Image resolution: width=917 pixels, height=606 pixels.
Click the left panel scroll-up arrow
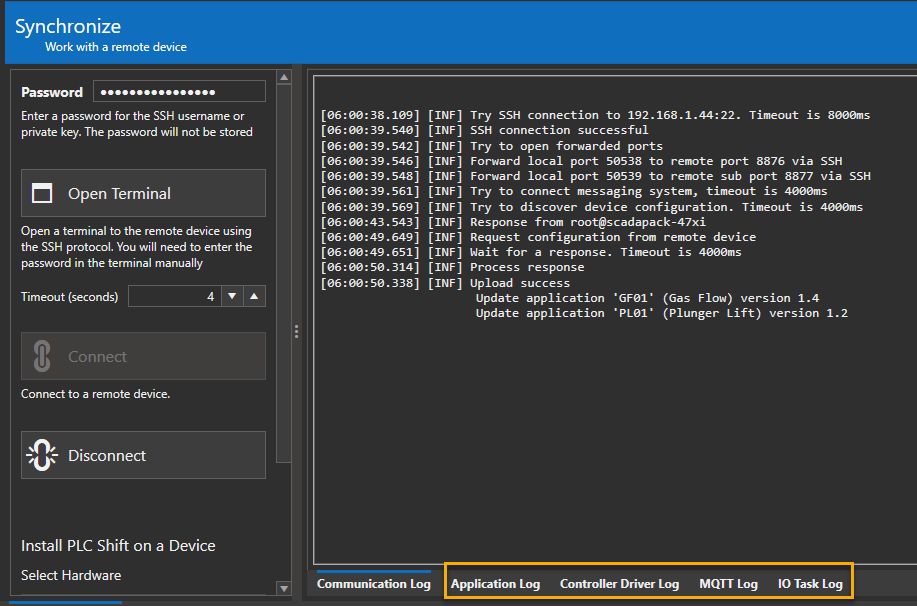284,77
